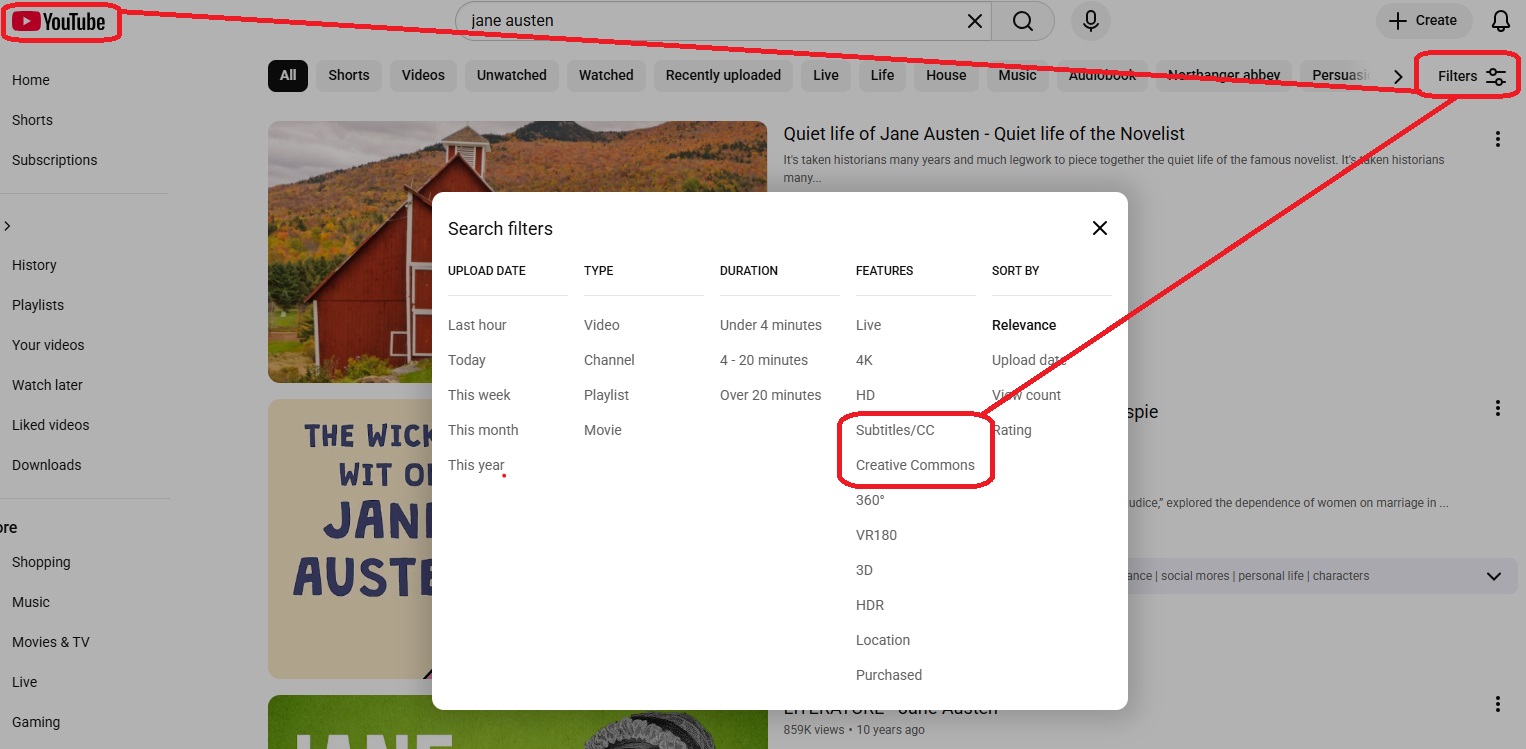Activate voice search with the microphone icon

point(1090,21)
